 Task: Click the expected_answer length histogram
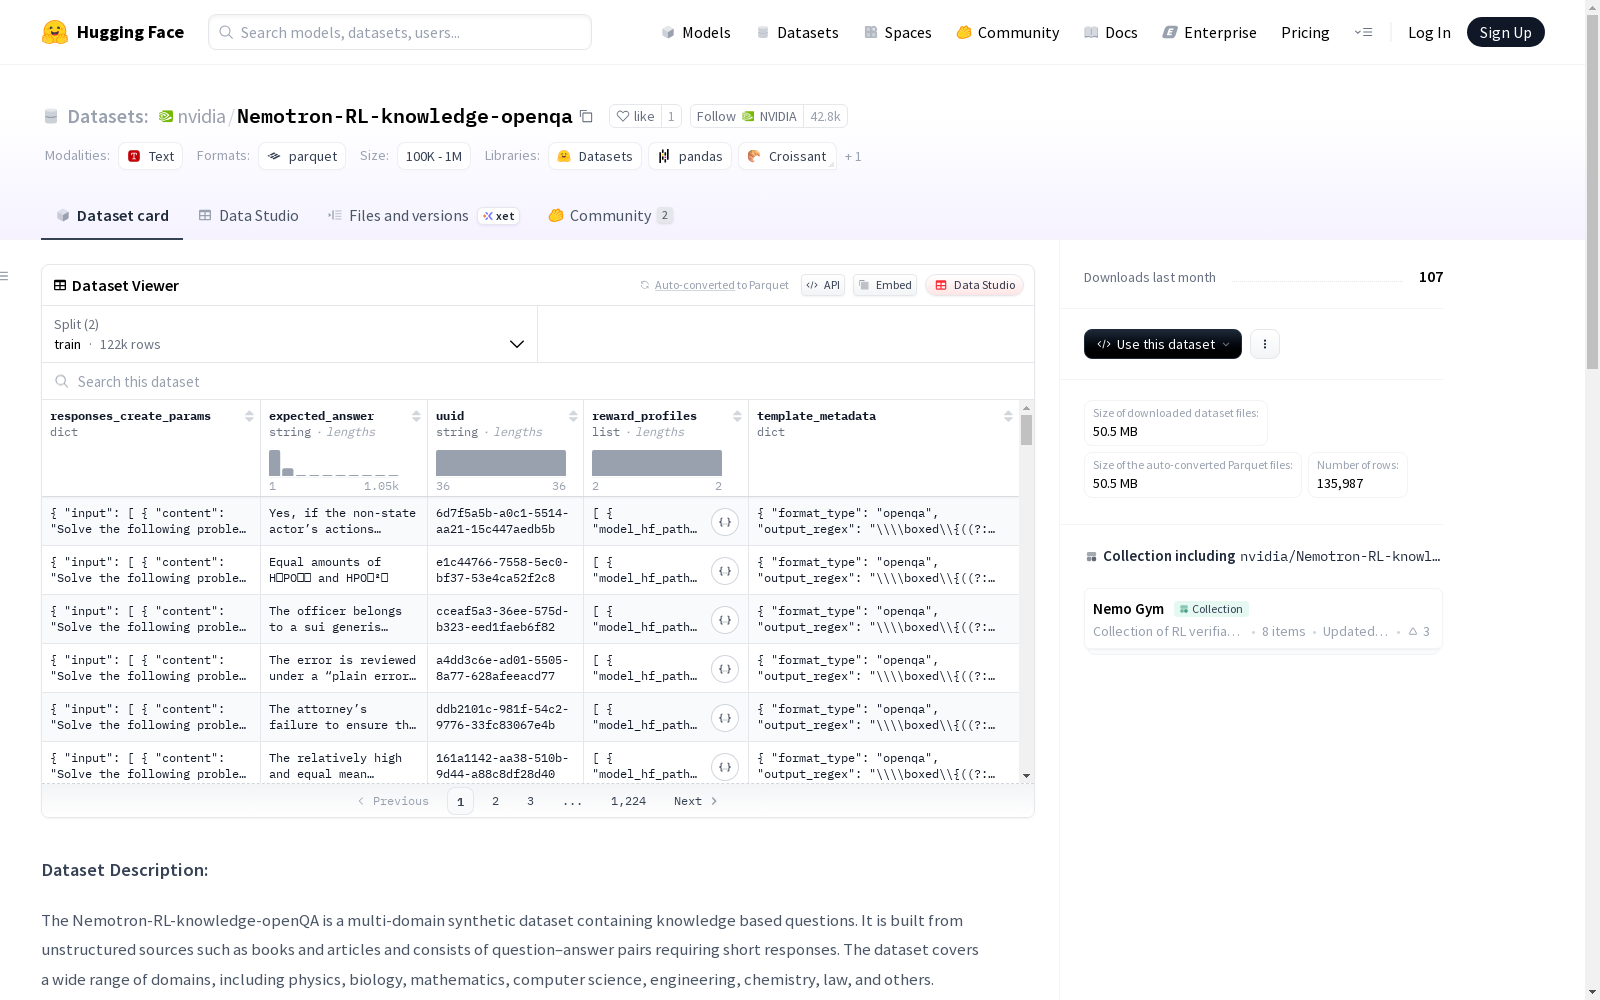pos(334,463)
